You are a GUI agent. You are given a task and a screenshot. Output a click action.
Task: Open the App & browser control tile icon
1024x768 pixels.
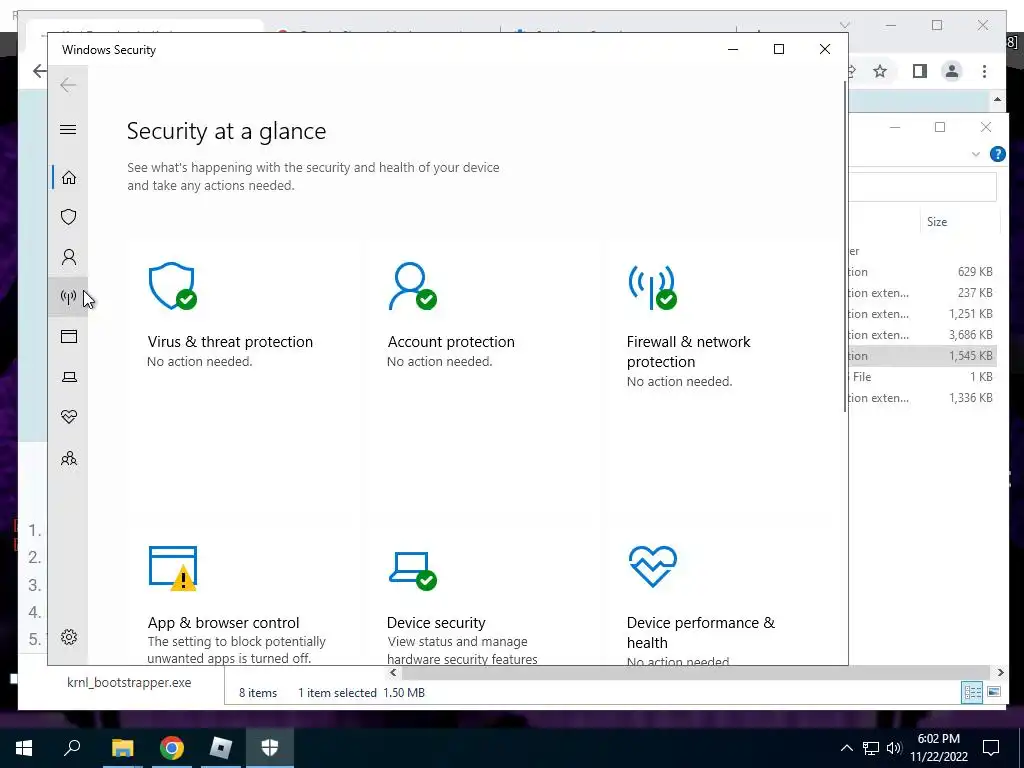tap(172, 568)
